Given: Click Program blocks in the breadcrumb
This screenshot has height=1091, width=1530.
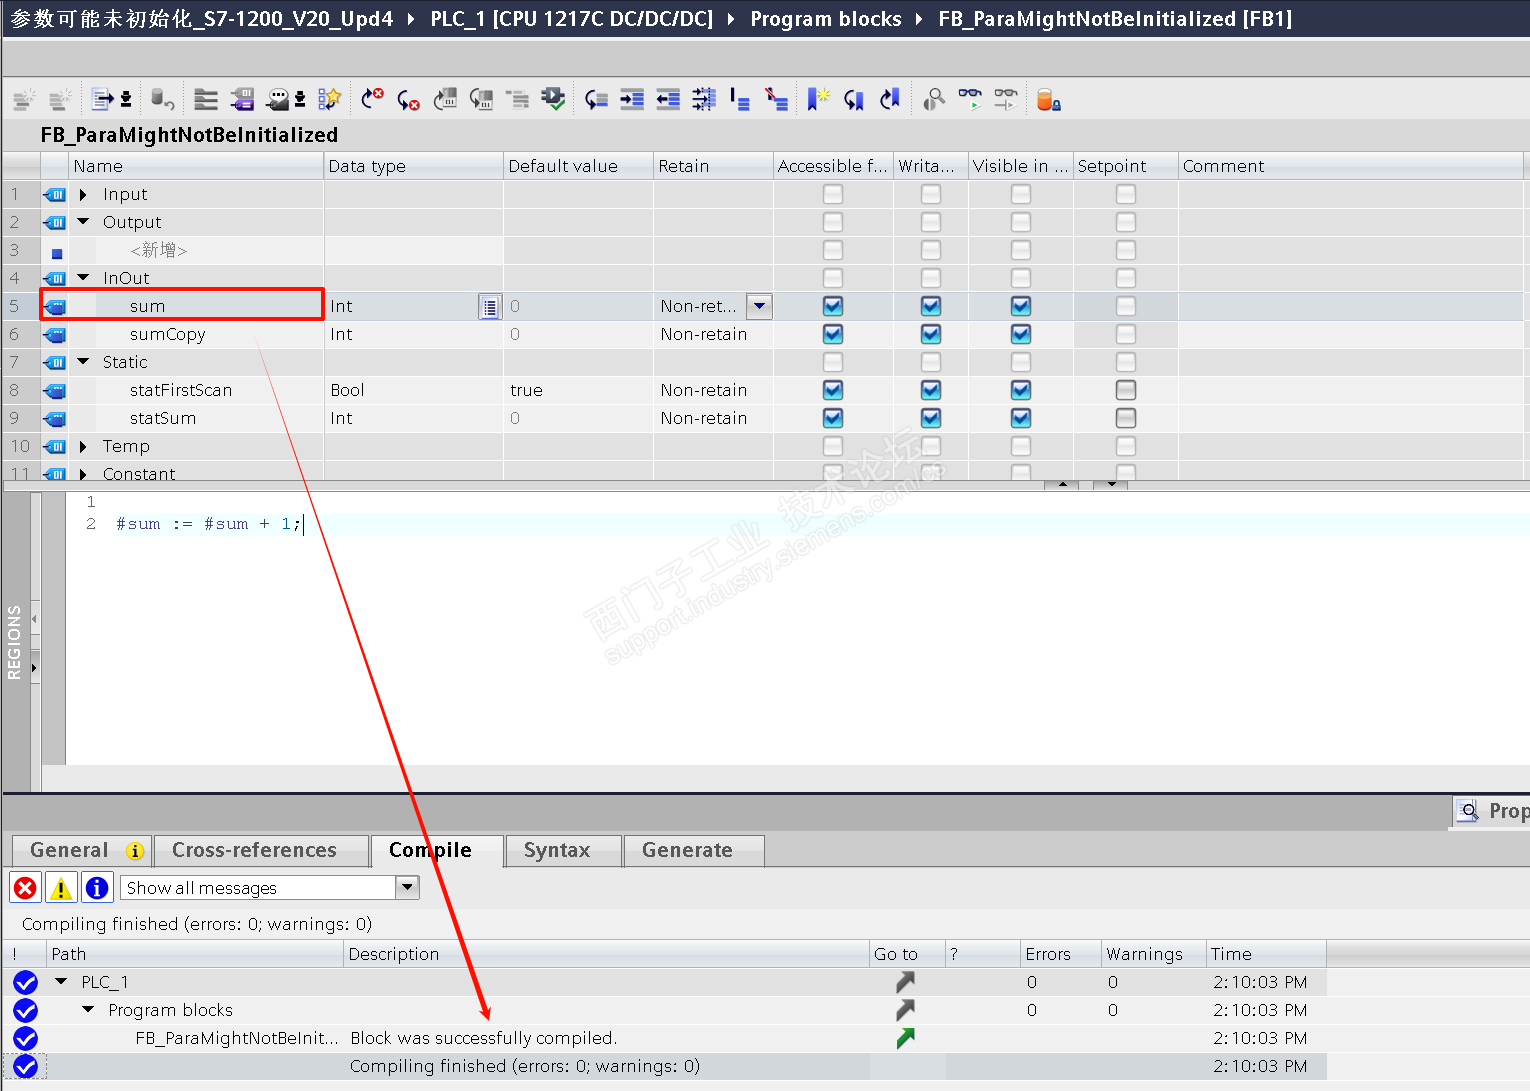Looking at the screenshot, I should [x=826, y=19].
